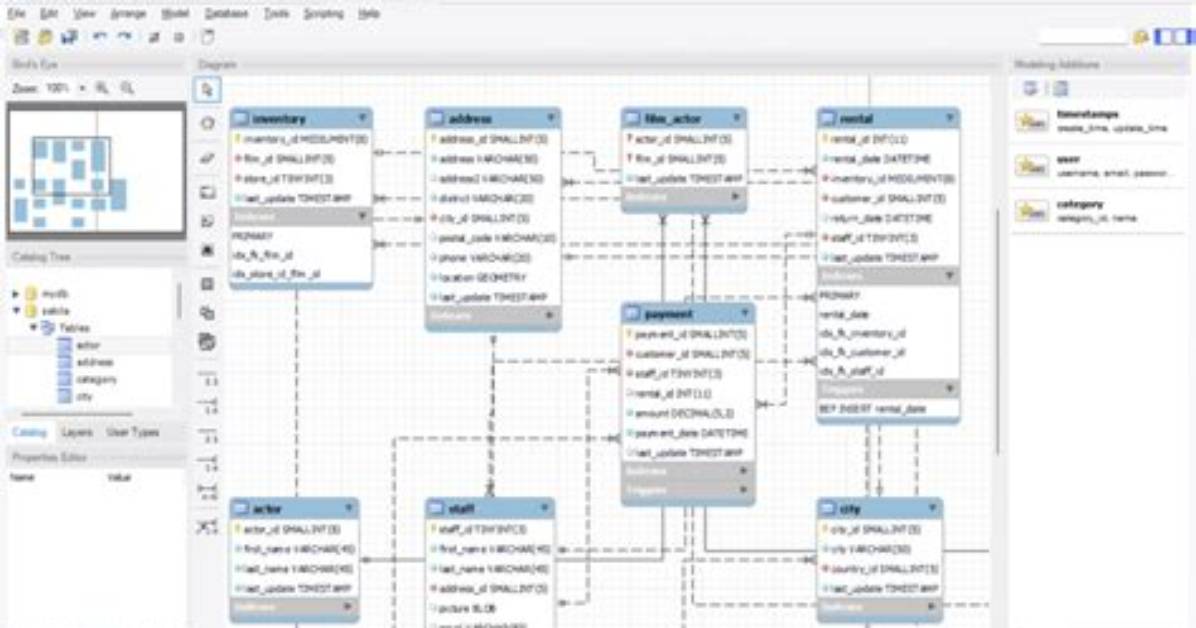Collapse the payment table header arrow
The height and width of the screenshot is (628, 1196).
tap(745, 313)
